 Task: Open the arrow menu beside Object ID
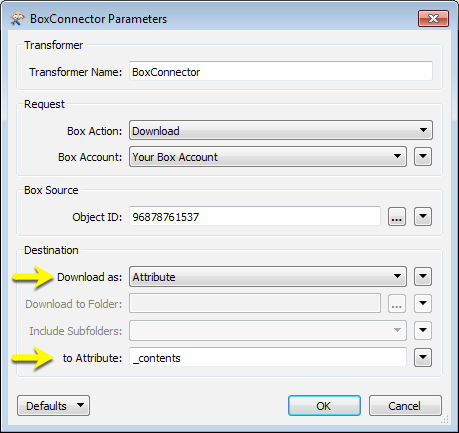(423, 217)
